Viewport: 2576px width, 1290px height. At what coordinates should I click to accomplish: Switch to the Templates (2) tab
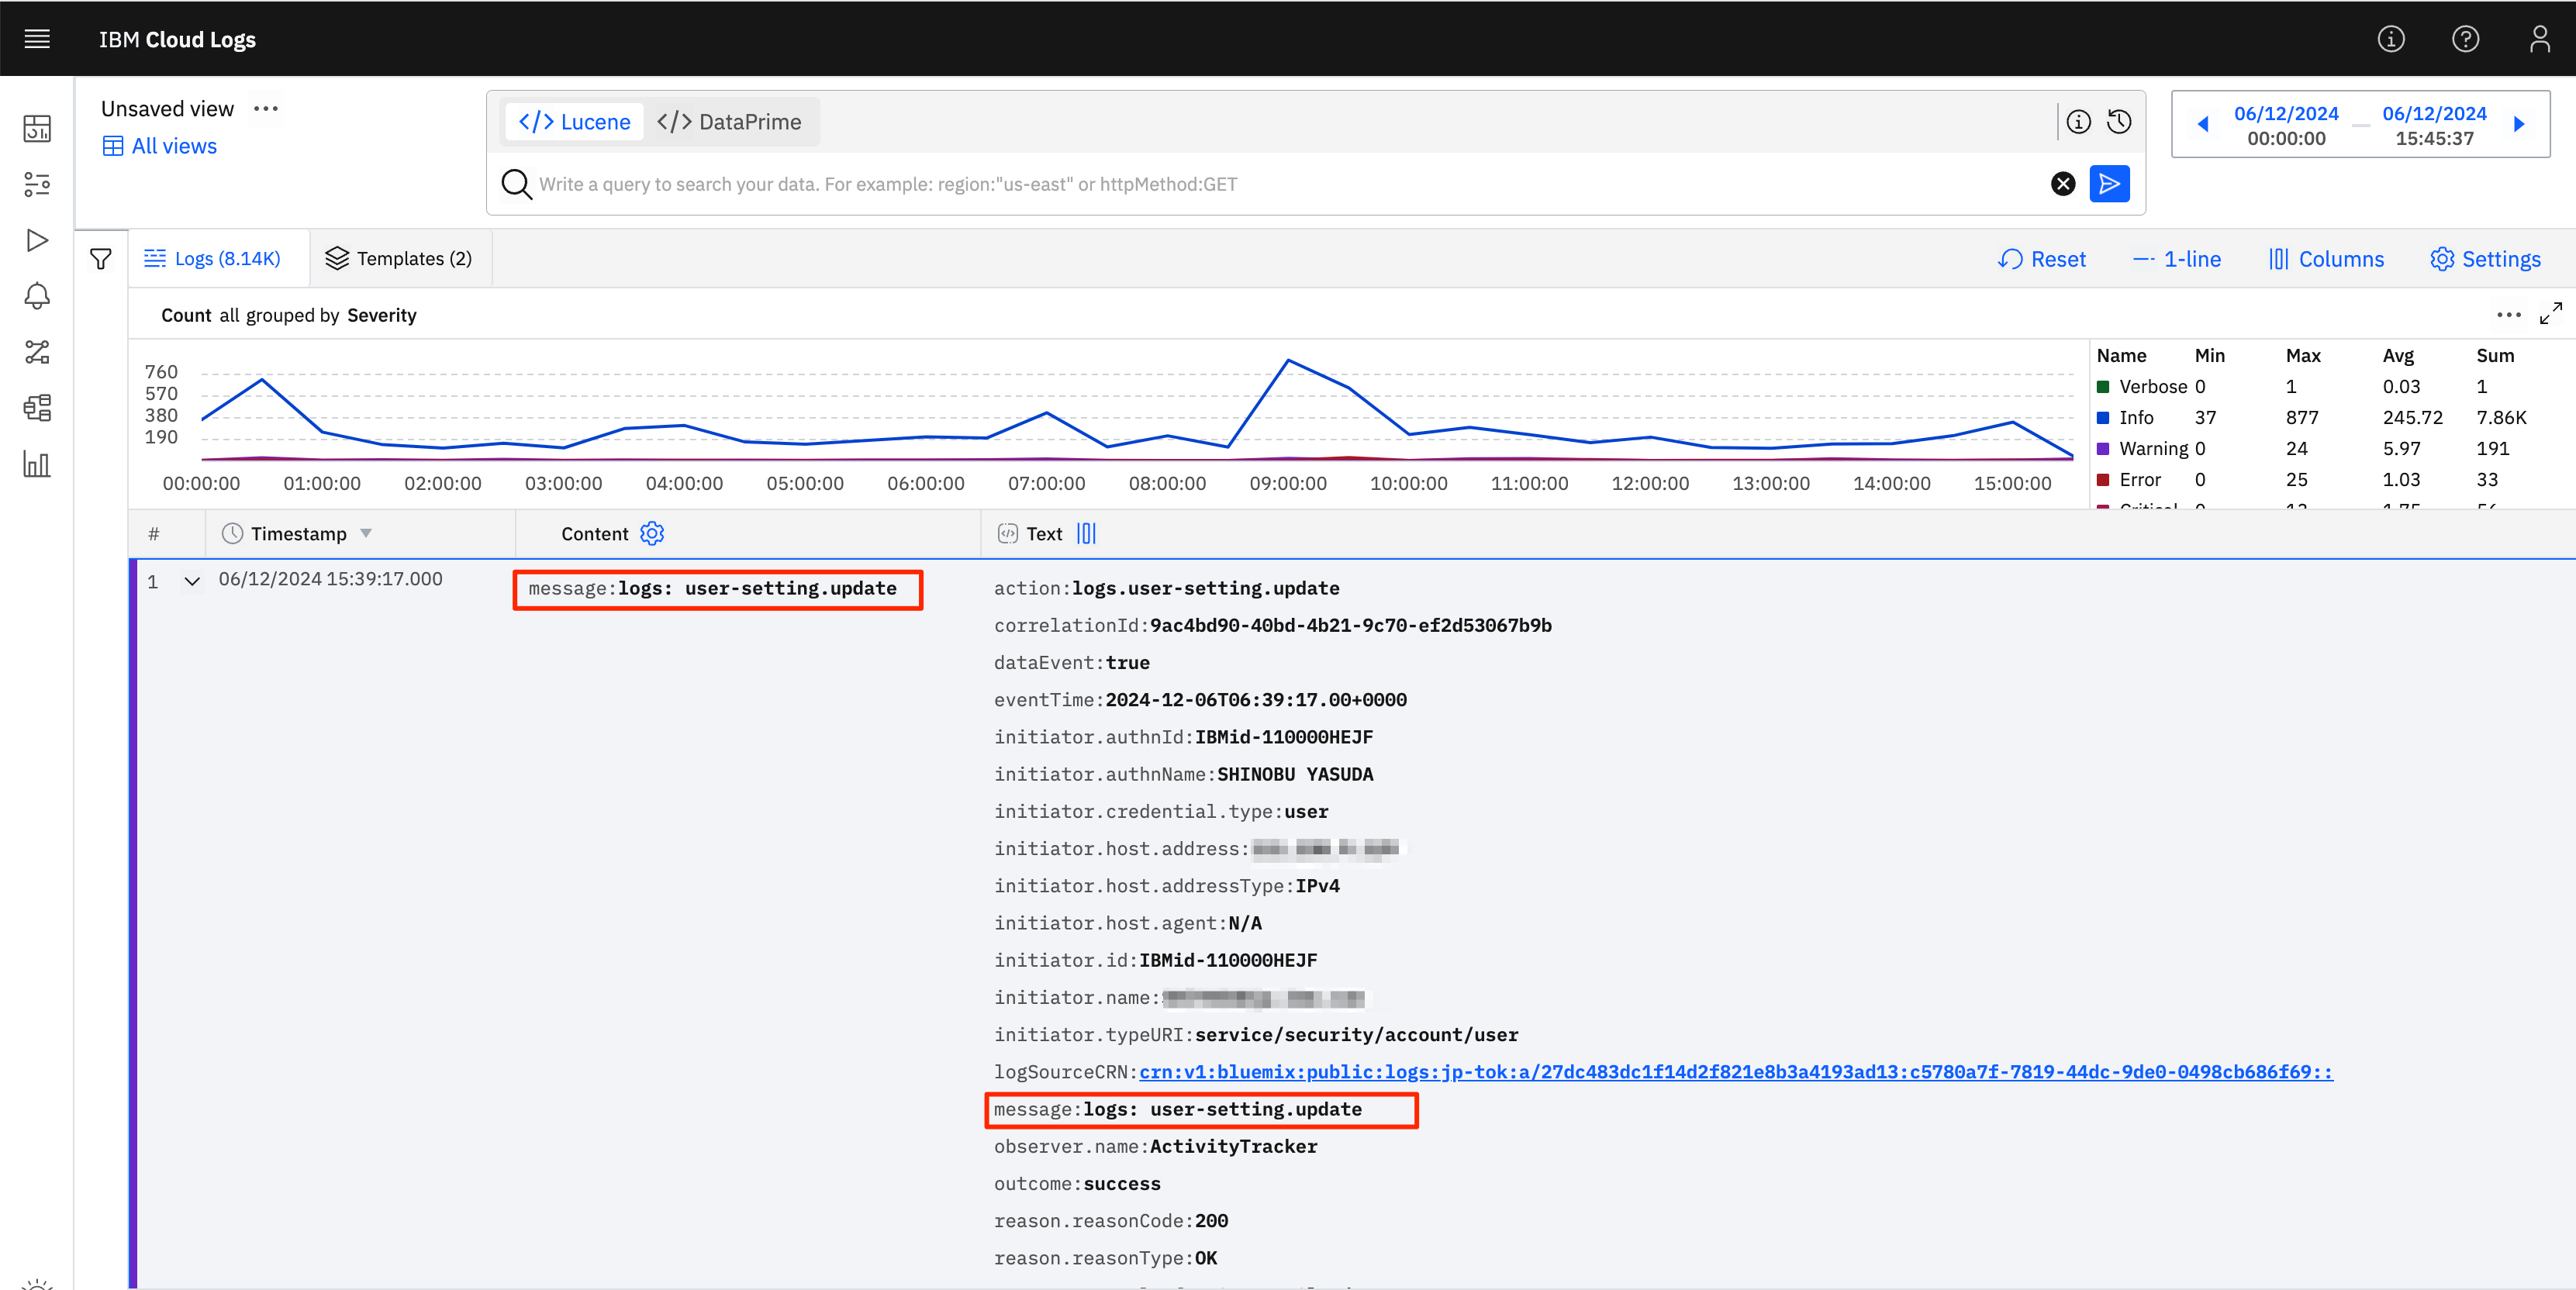(399, 259)
